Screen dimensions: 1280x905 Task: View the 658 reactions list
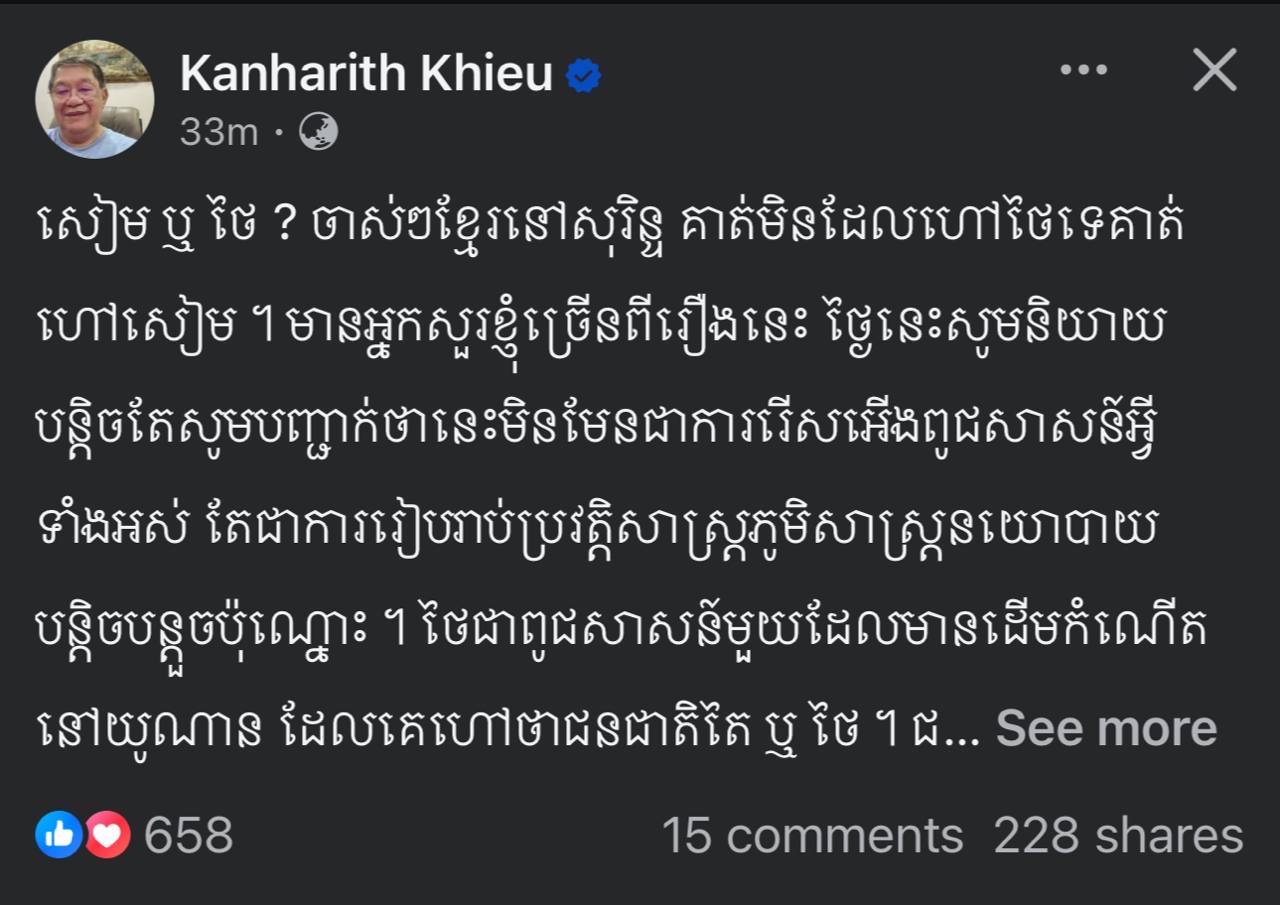188,835
